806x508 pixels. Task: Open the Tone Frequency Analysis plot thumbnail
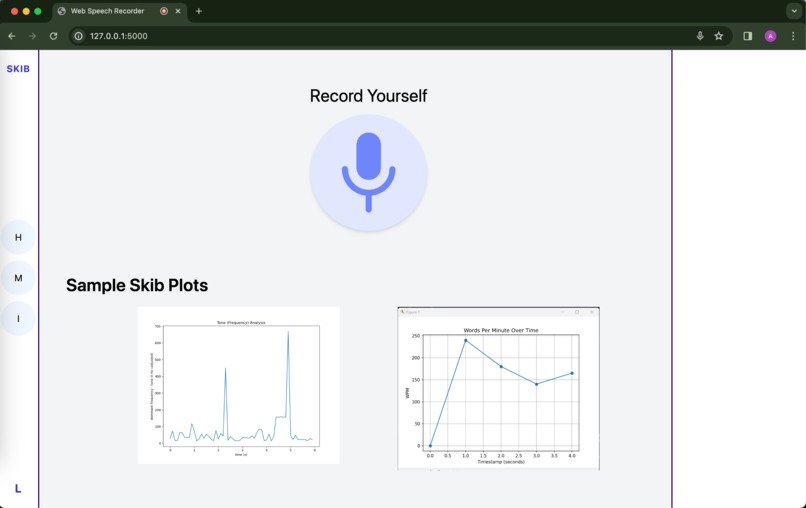[x=239, y=385]
